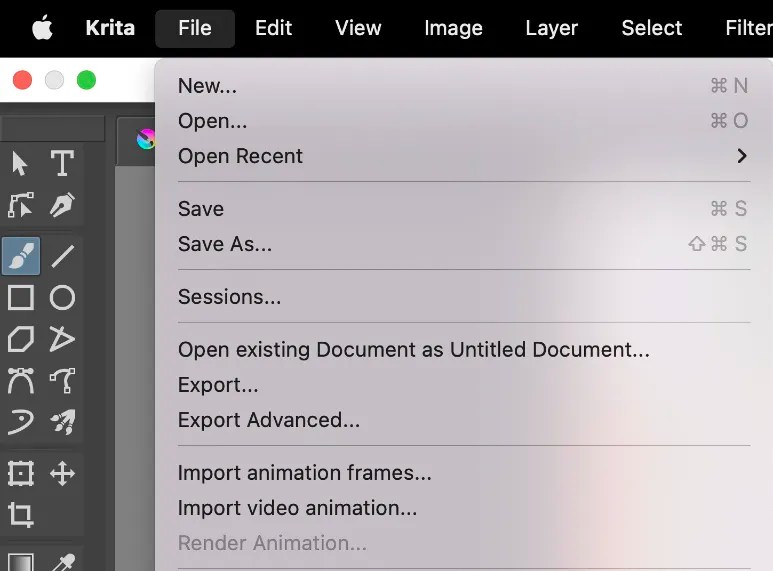This screenshot has width=773, height=571.
Task: Open the Apple menu
Action: (42, 27)
